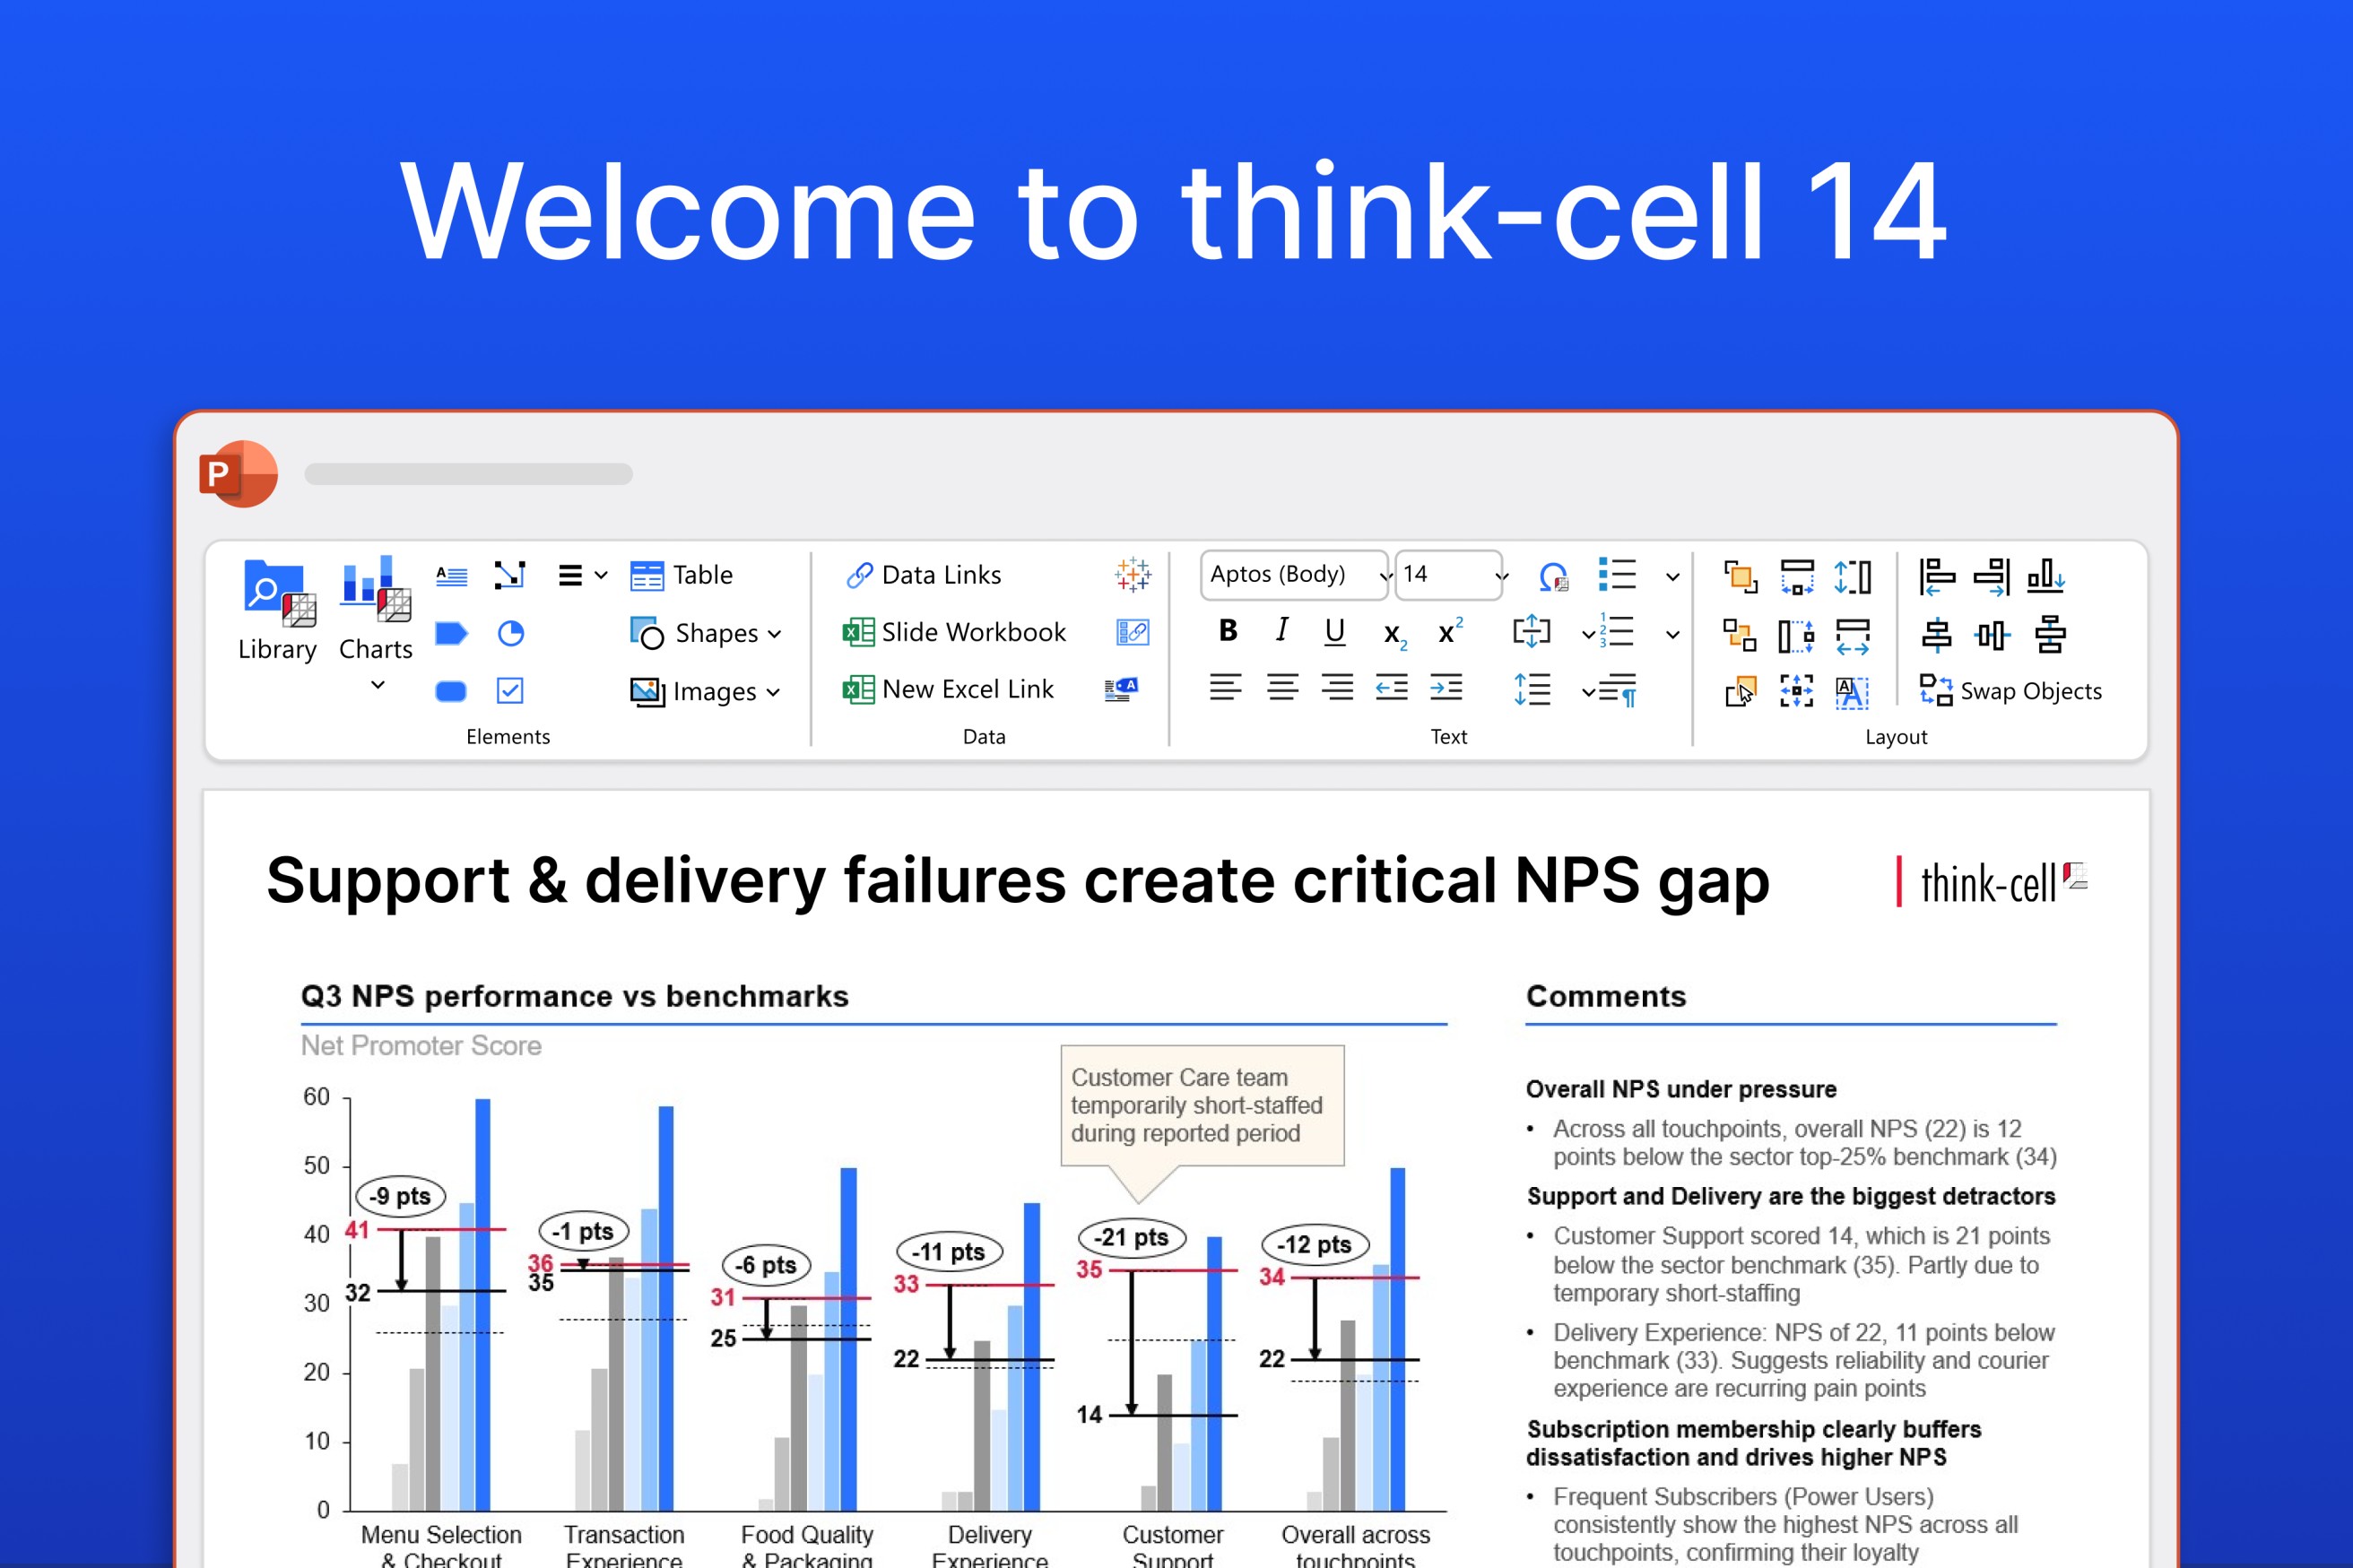The width and height of the screenshot is (2353, 1568).
Task: Click the fit-to-content dashed frame icon
Action: [x=1797, y=691]
